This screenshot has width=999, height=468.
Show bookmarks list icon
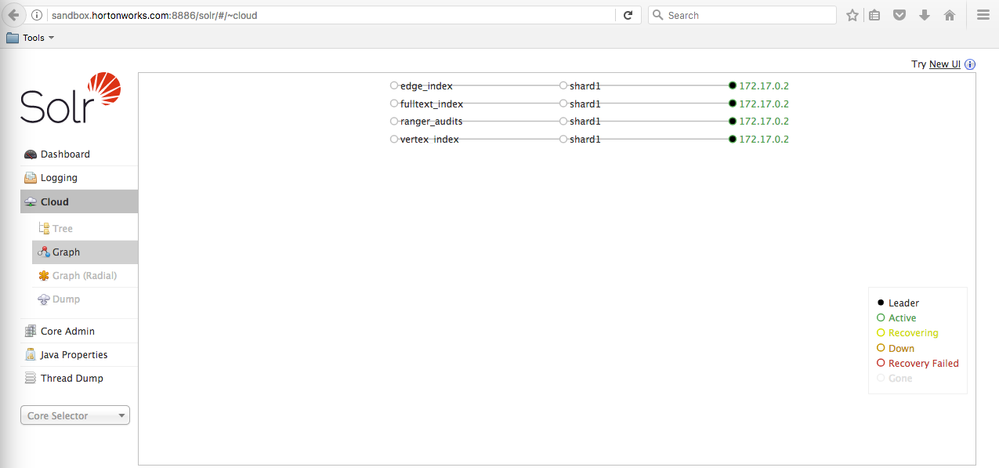875,15
